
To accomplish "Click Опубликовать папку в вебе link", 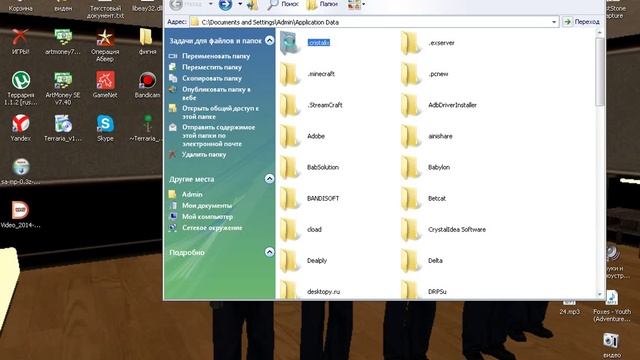I will pos(216,93).
